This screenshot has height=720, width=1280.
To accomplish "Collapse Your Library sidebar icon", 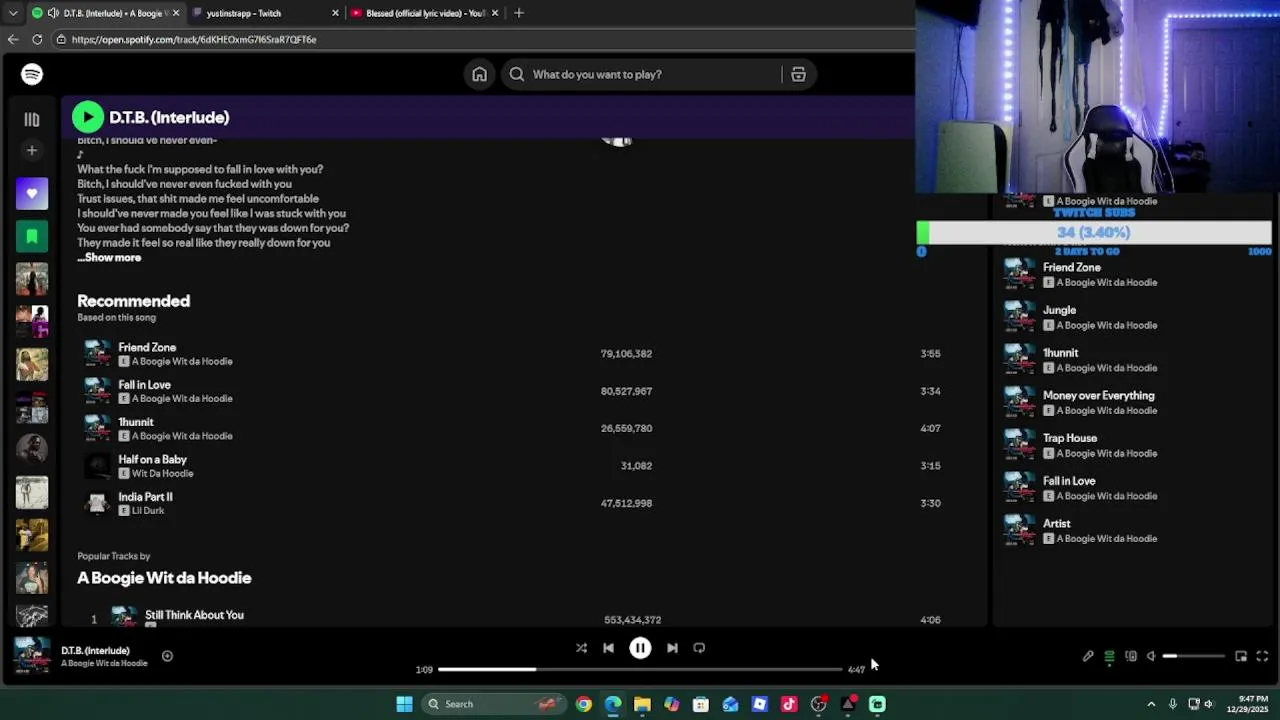I will coord(32,119).
